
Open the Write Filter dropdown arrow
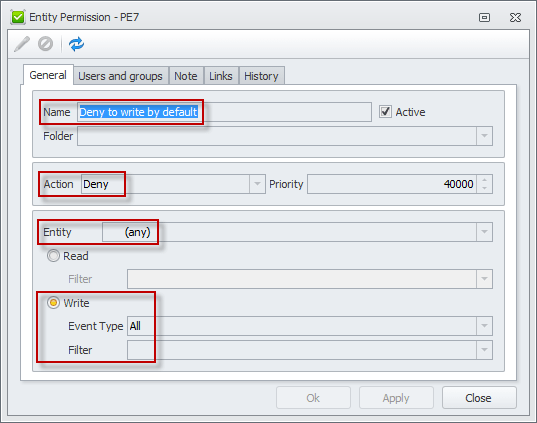(x=484, y=350)
